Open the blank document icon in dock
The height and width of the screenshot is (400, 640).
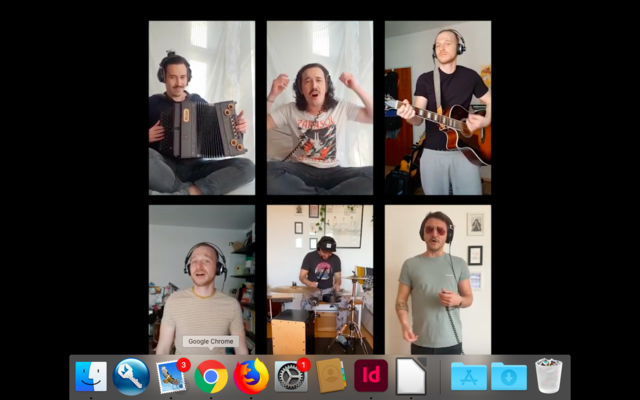tap(411, 377)
